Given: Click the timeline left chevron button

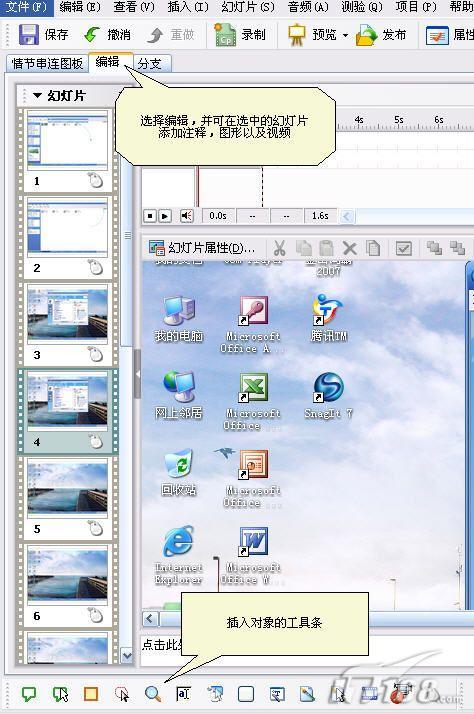Looking at the screenshot, I should pyautogui.click(x=347, y=216).
